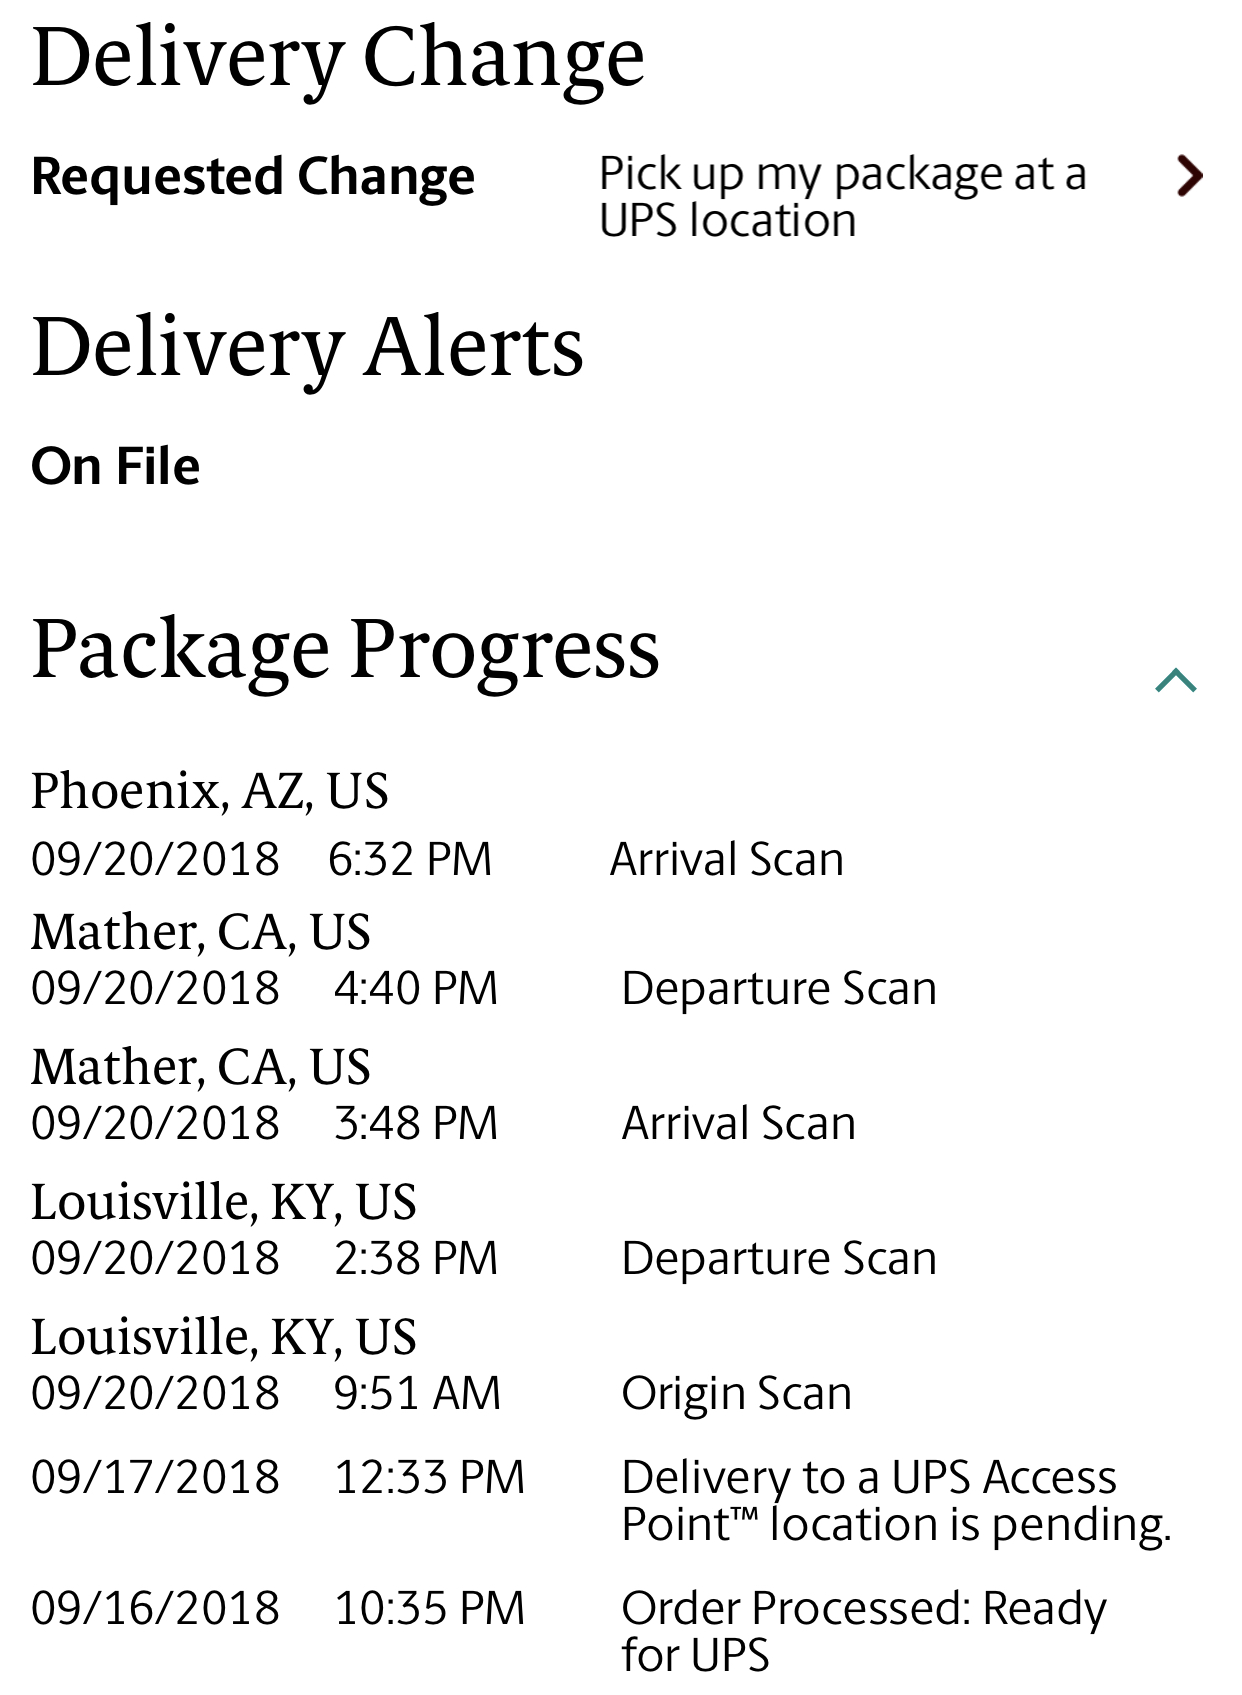Image resolution: width=1242 pixels, height=1695 pixels.
Task: Select the Phoenix, AZ, US location
Action: pos(210,791)
